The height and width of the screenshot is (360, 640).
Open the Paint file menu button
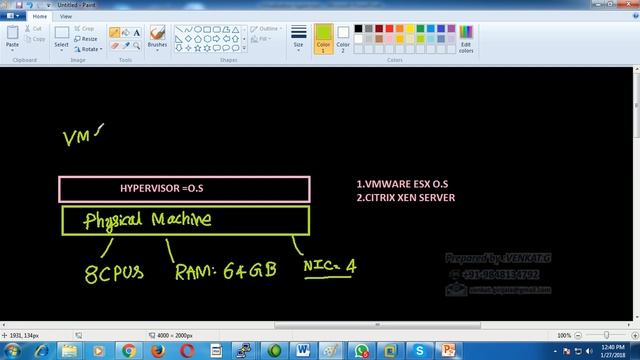pyautogui.click(x=13, y=16)
